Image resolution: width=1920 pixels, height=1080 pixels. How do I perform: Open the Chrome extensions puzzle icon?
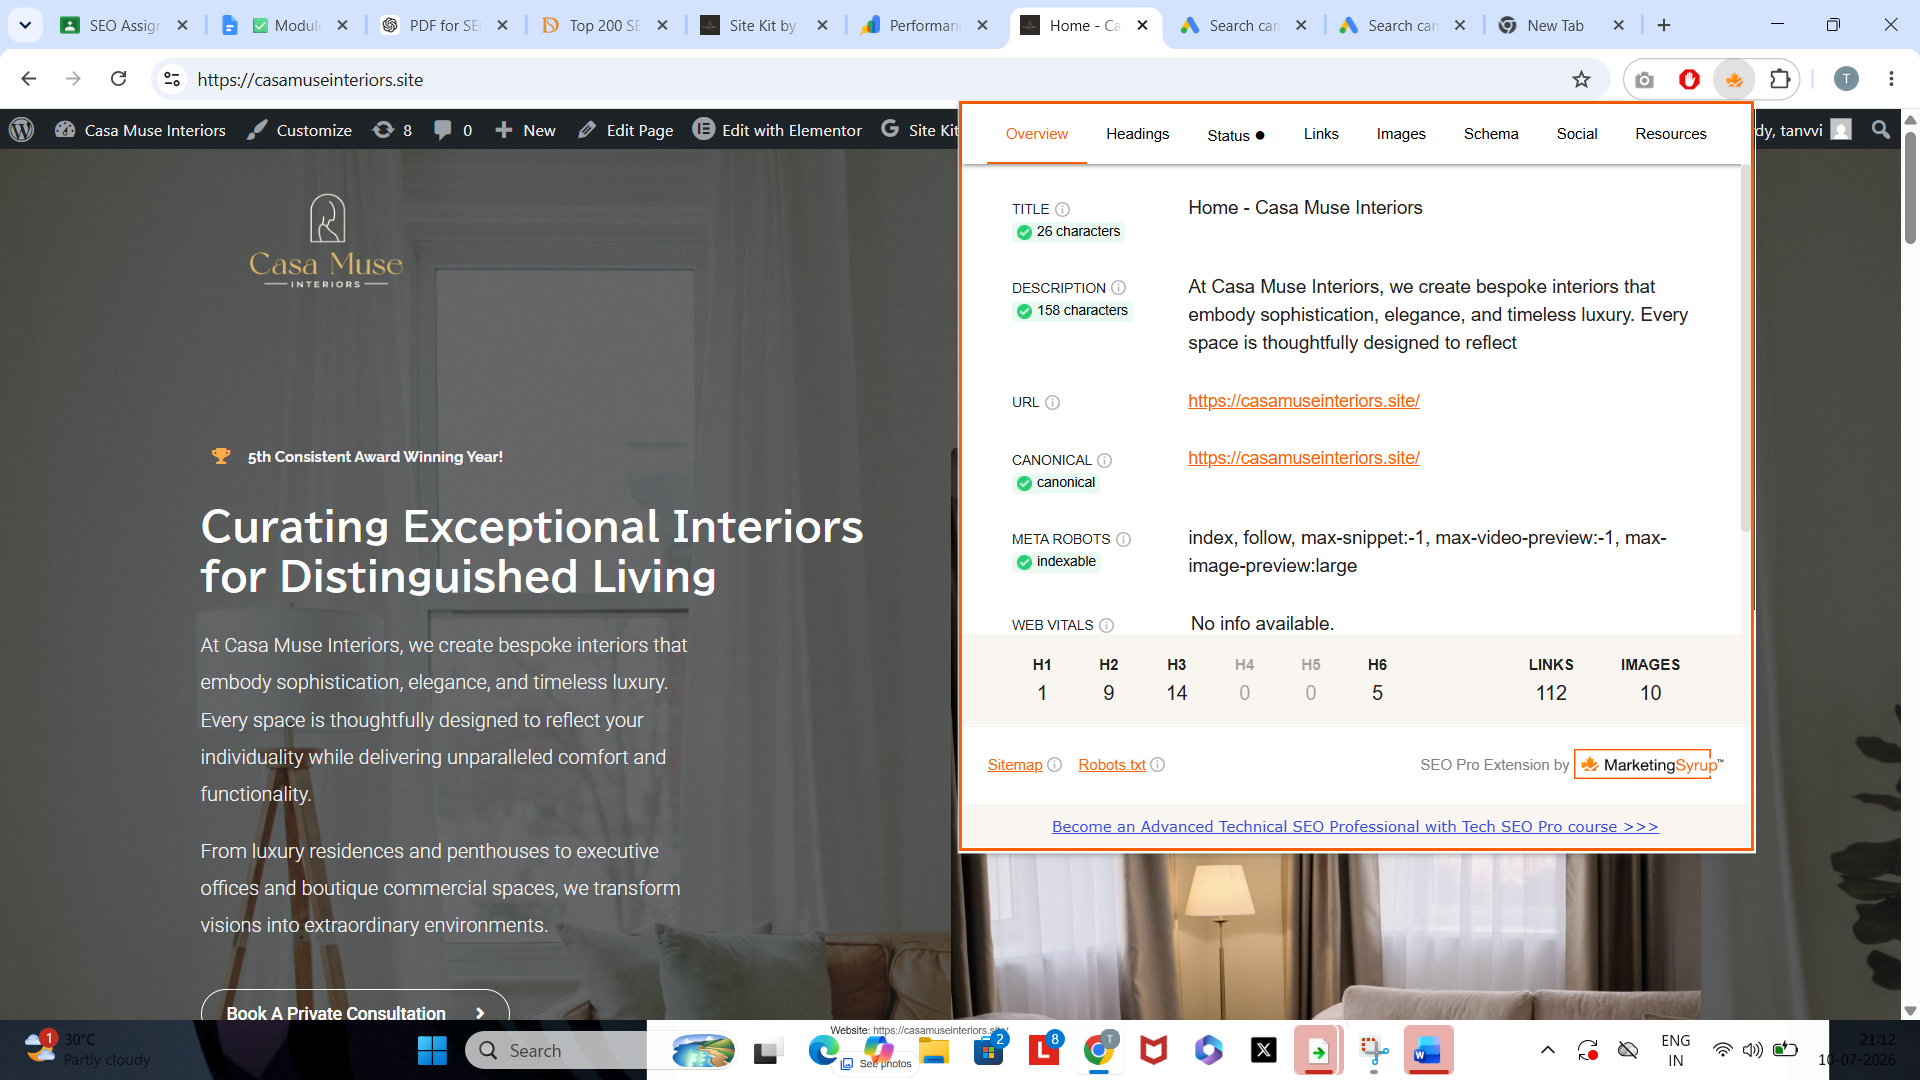pyautogui.click(x=1780, y=79)
